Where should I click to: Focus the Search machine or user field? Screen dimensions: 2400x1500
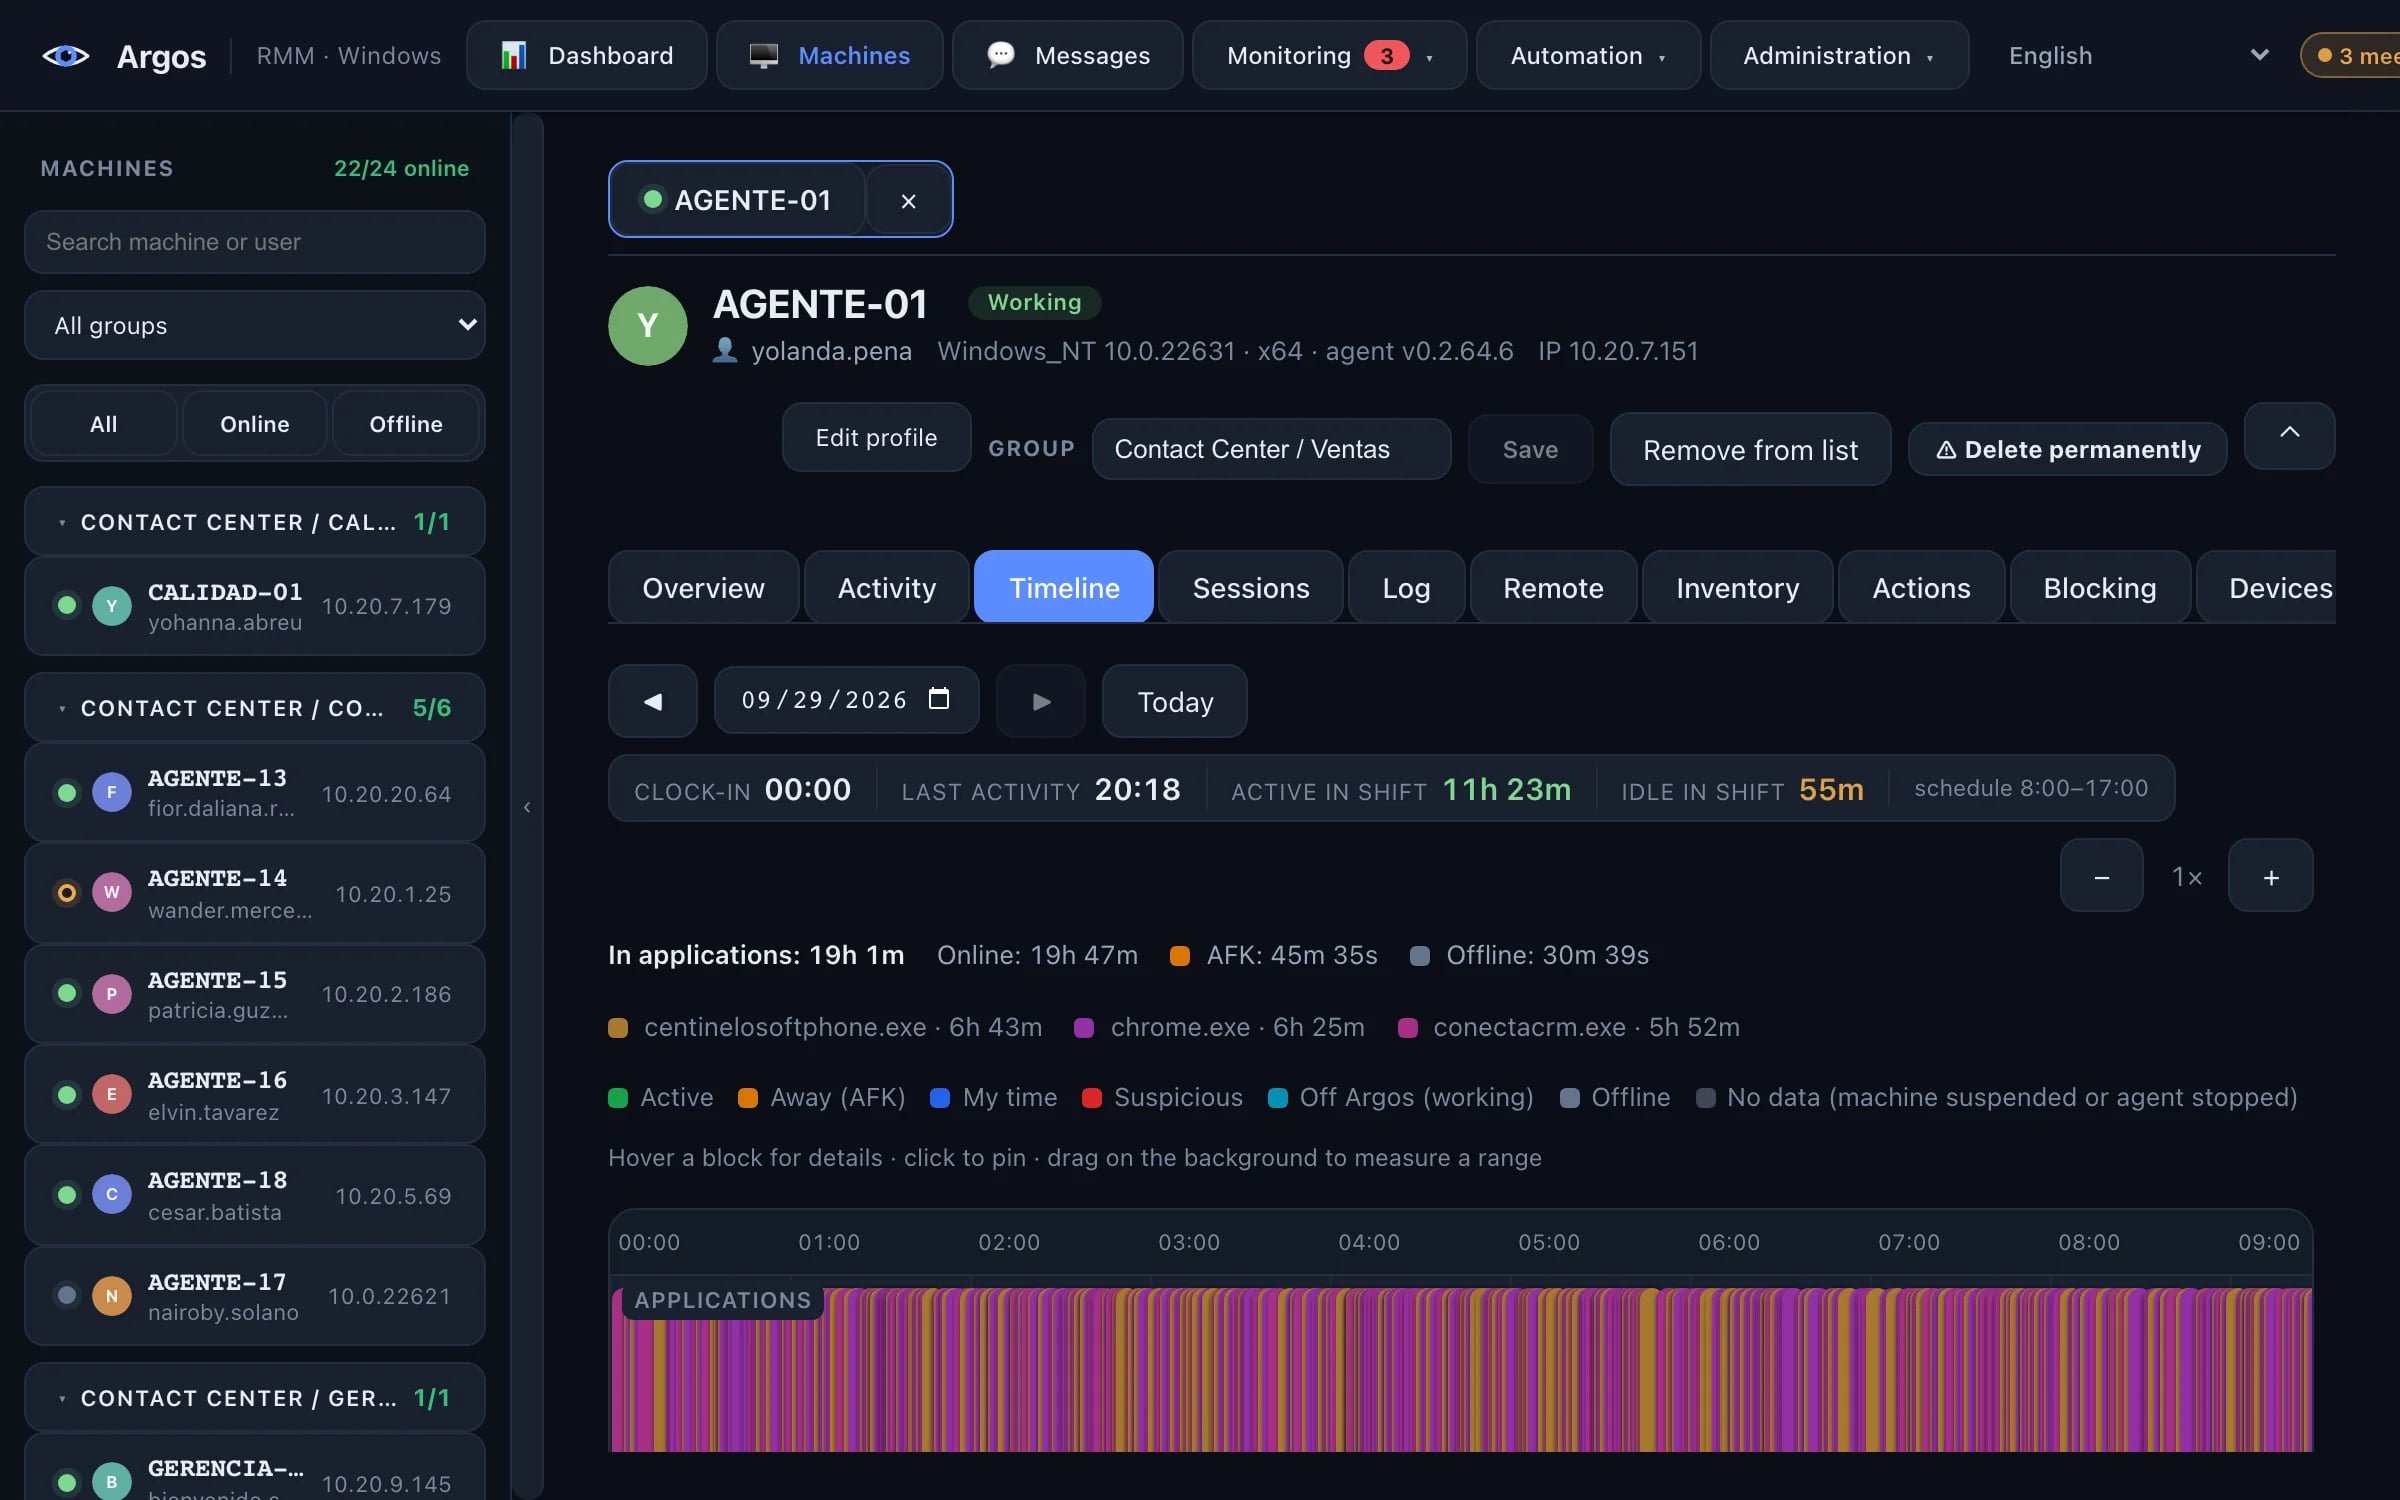(255, 242)
